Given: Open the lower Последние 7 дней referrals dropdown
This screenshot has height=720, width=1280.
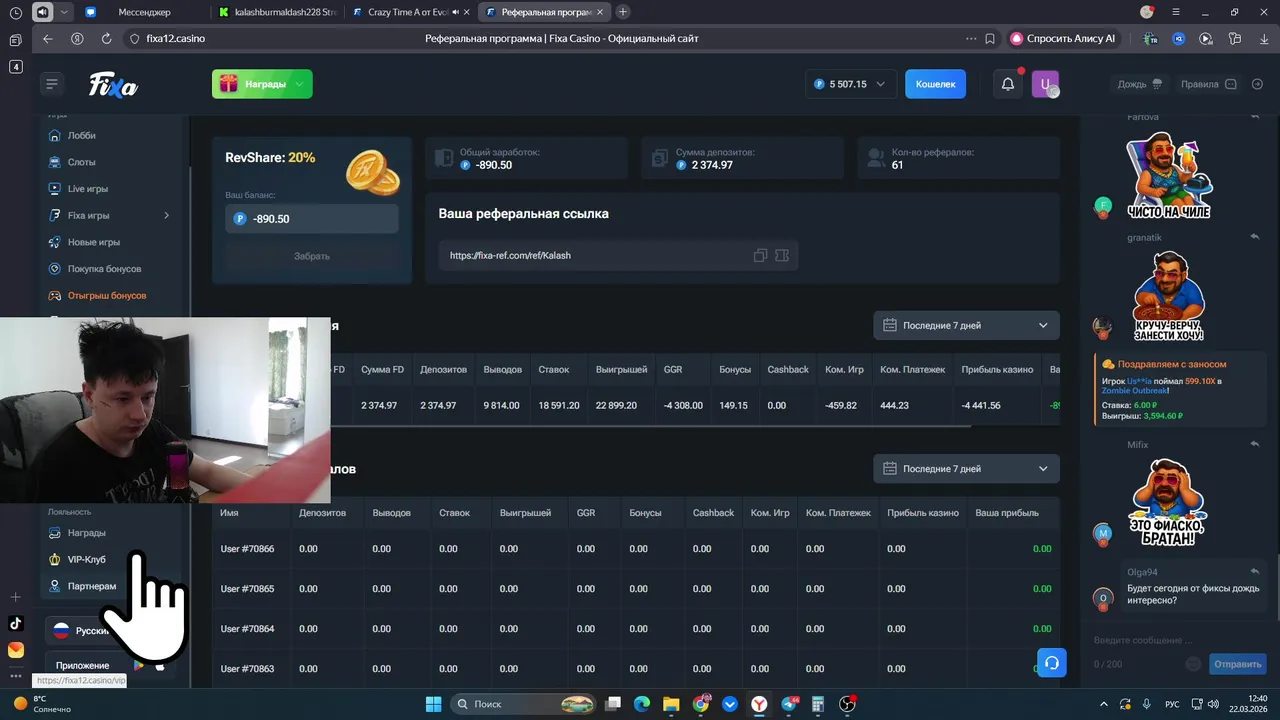Looking at the screenshot, I should [965, 468].
